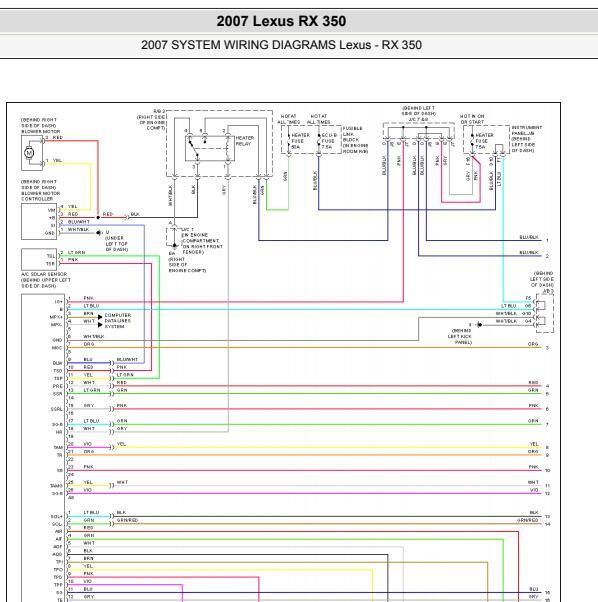
Task: Click the "YEL" label beside line number 8
Action: (534, 444)
